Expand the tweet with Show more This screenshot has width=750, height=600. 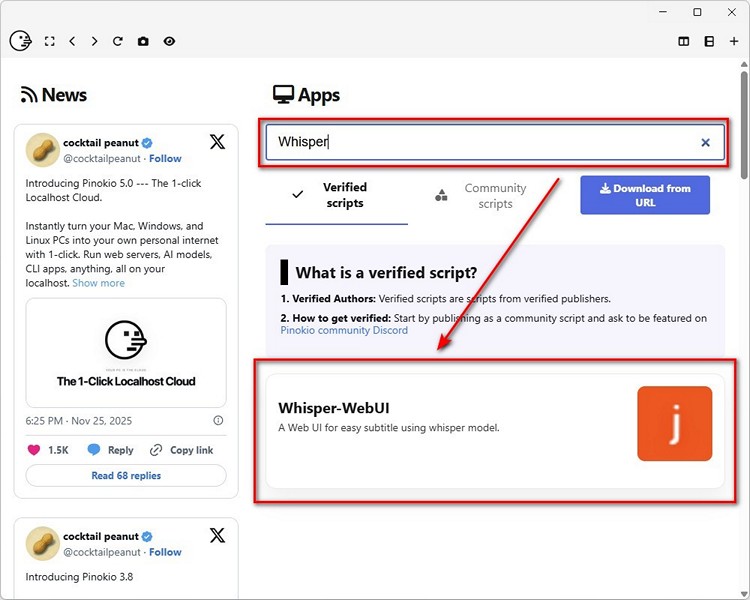pos(98,283)
